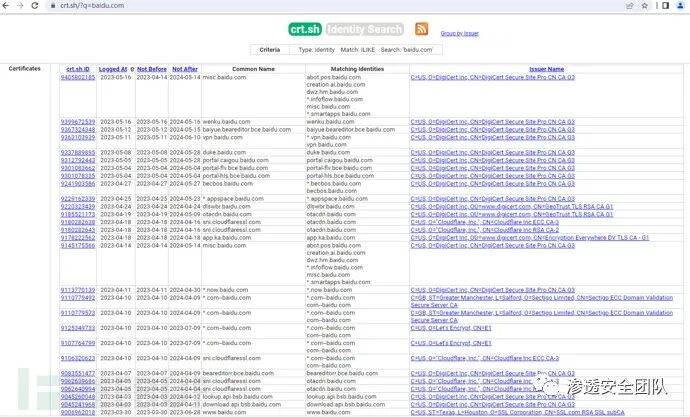Viewport: 690px width, 417px height.
Task: Open the orange RSS feed icon
Action: (x=422, y=29)
